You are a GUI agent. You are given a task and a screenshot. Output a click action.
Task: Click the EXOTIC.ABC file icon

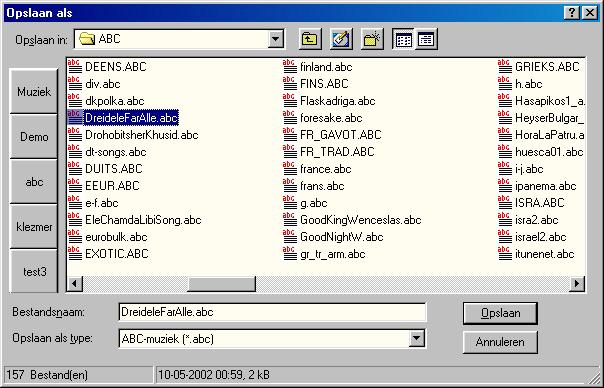[x=75, y=254]
